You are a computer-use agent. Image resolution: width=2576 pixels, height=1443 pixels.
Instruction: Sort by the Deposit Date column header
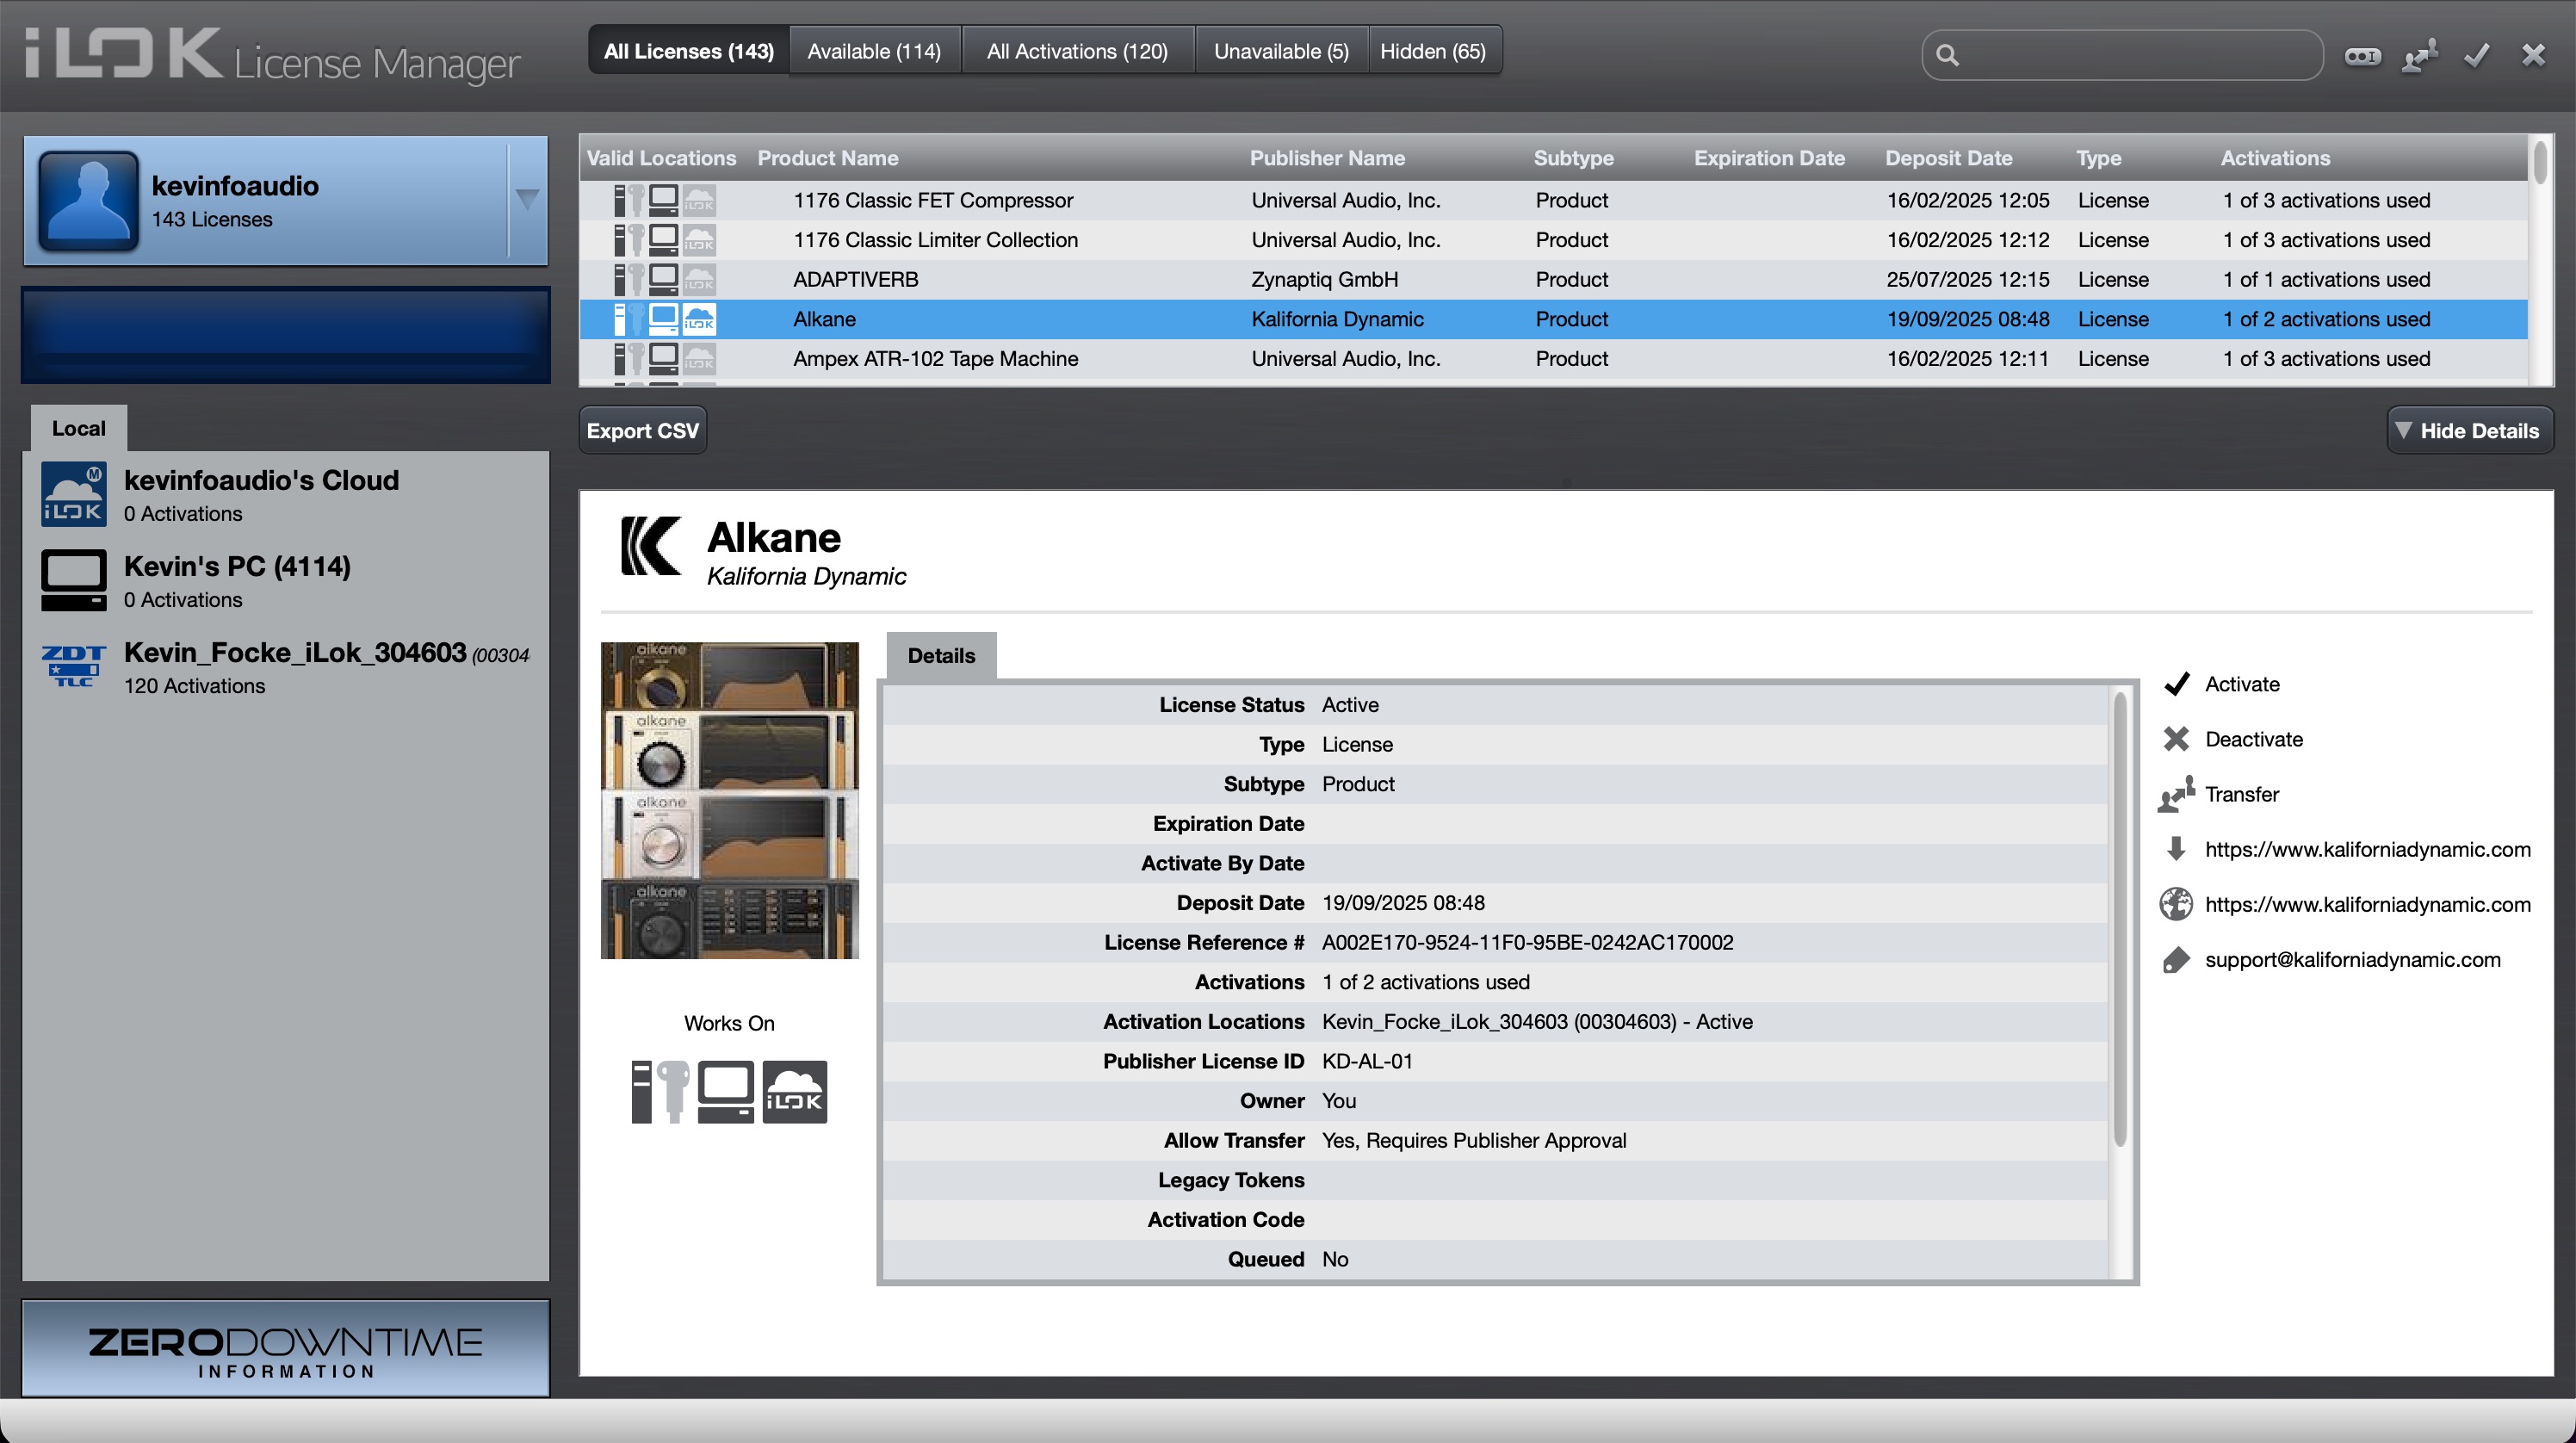point(1948,158)
